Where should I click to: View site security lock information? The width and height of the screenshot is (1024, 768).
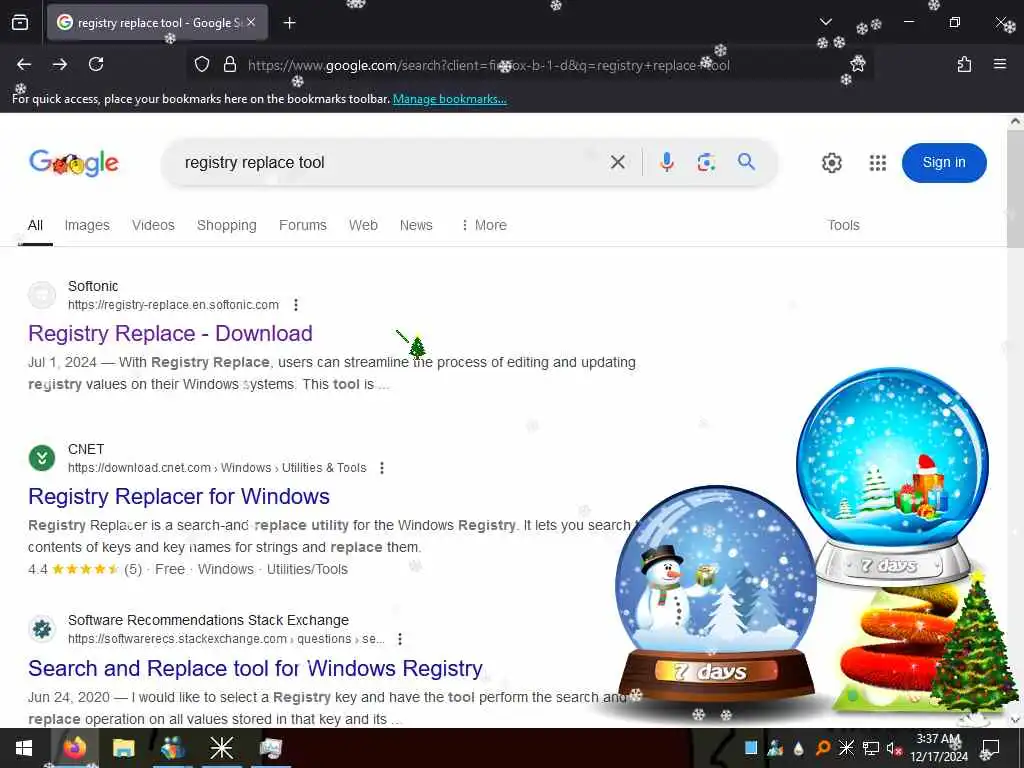(x=229, y=65)
